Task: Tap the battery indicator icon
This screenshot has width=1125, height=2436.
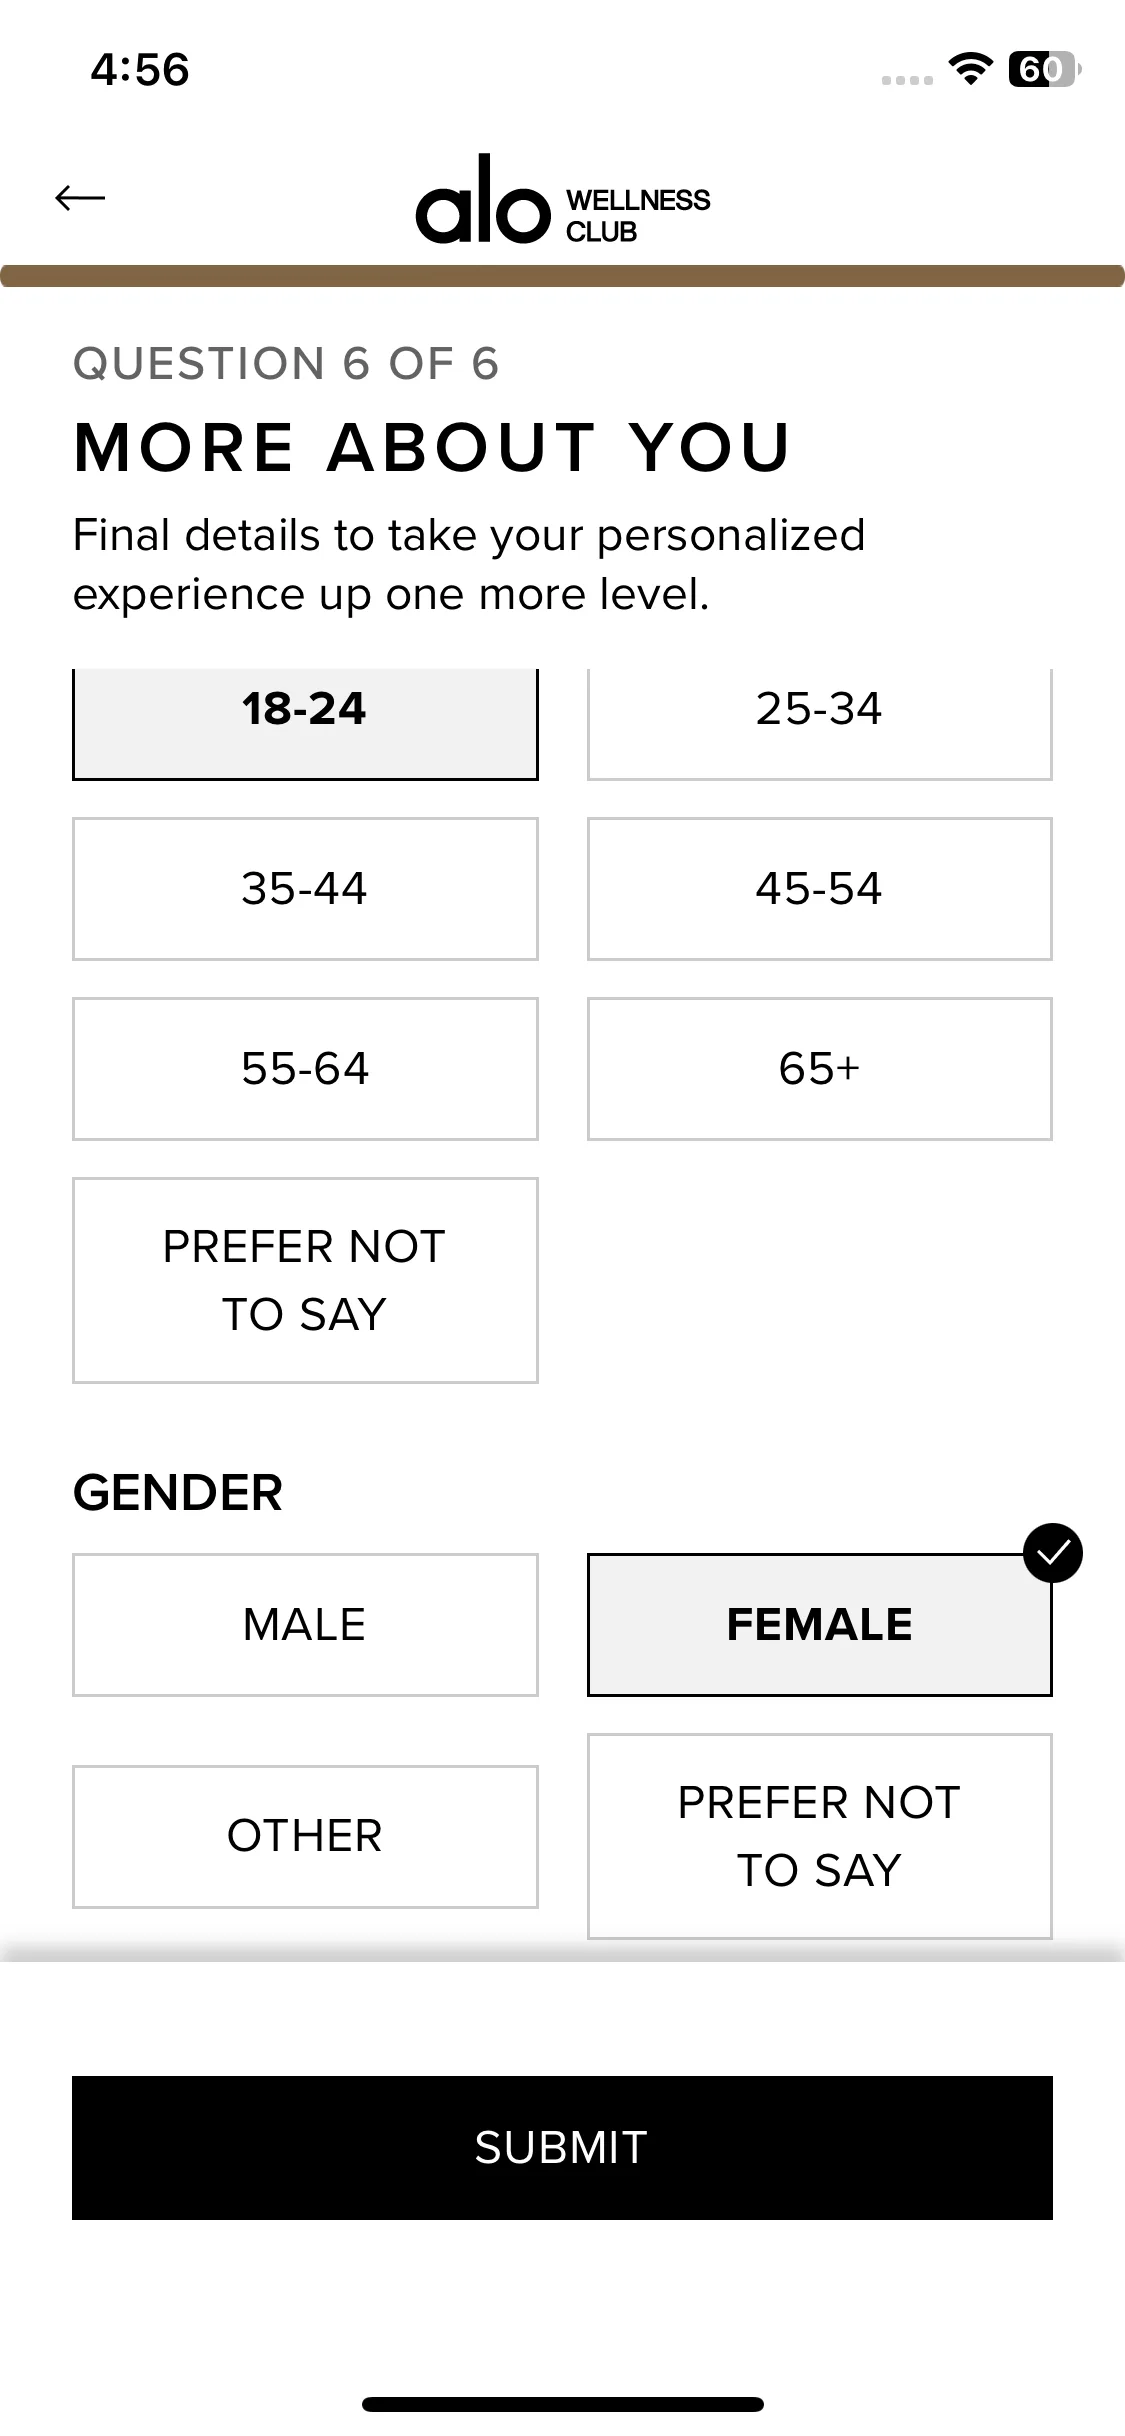Action: 1044,69
